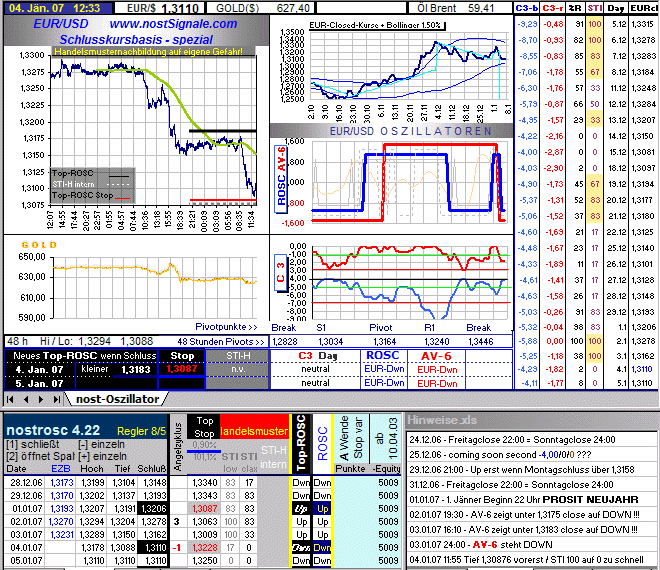Select the nost-Oszillator sheet tab
Viewport: 660px width, 570px height.
(x=117, y=399)
